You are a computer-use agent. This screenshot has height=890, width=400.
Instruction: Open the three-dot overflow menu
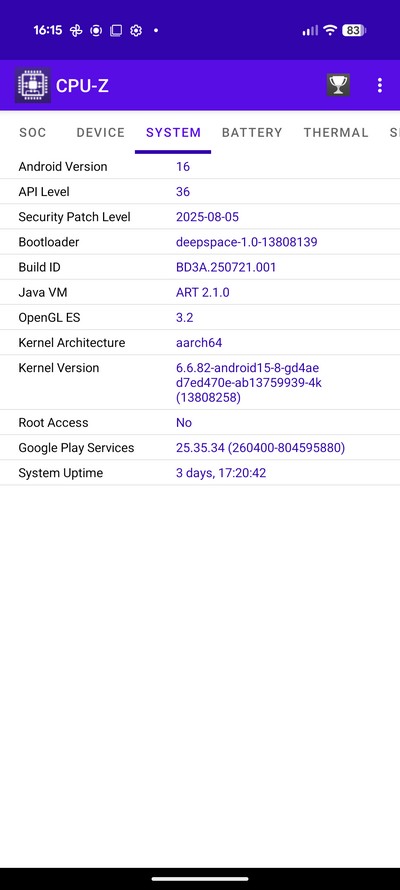click(380, 85)
